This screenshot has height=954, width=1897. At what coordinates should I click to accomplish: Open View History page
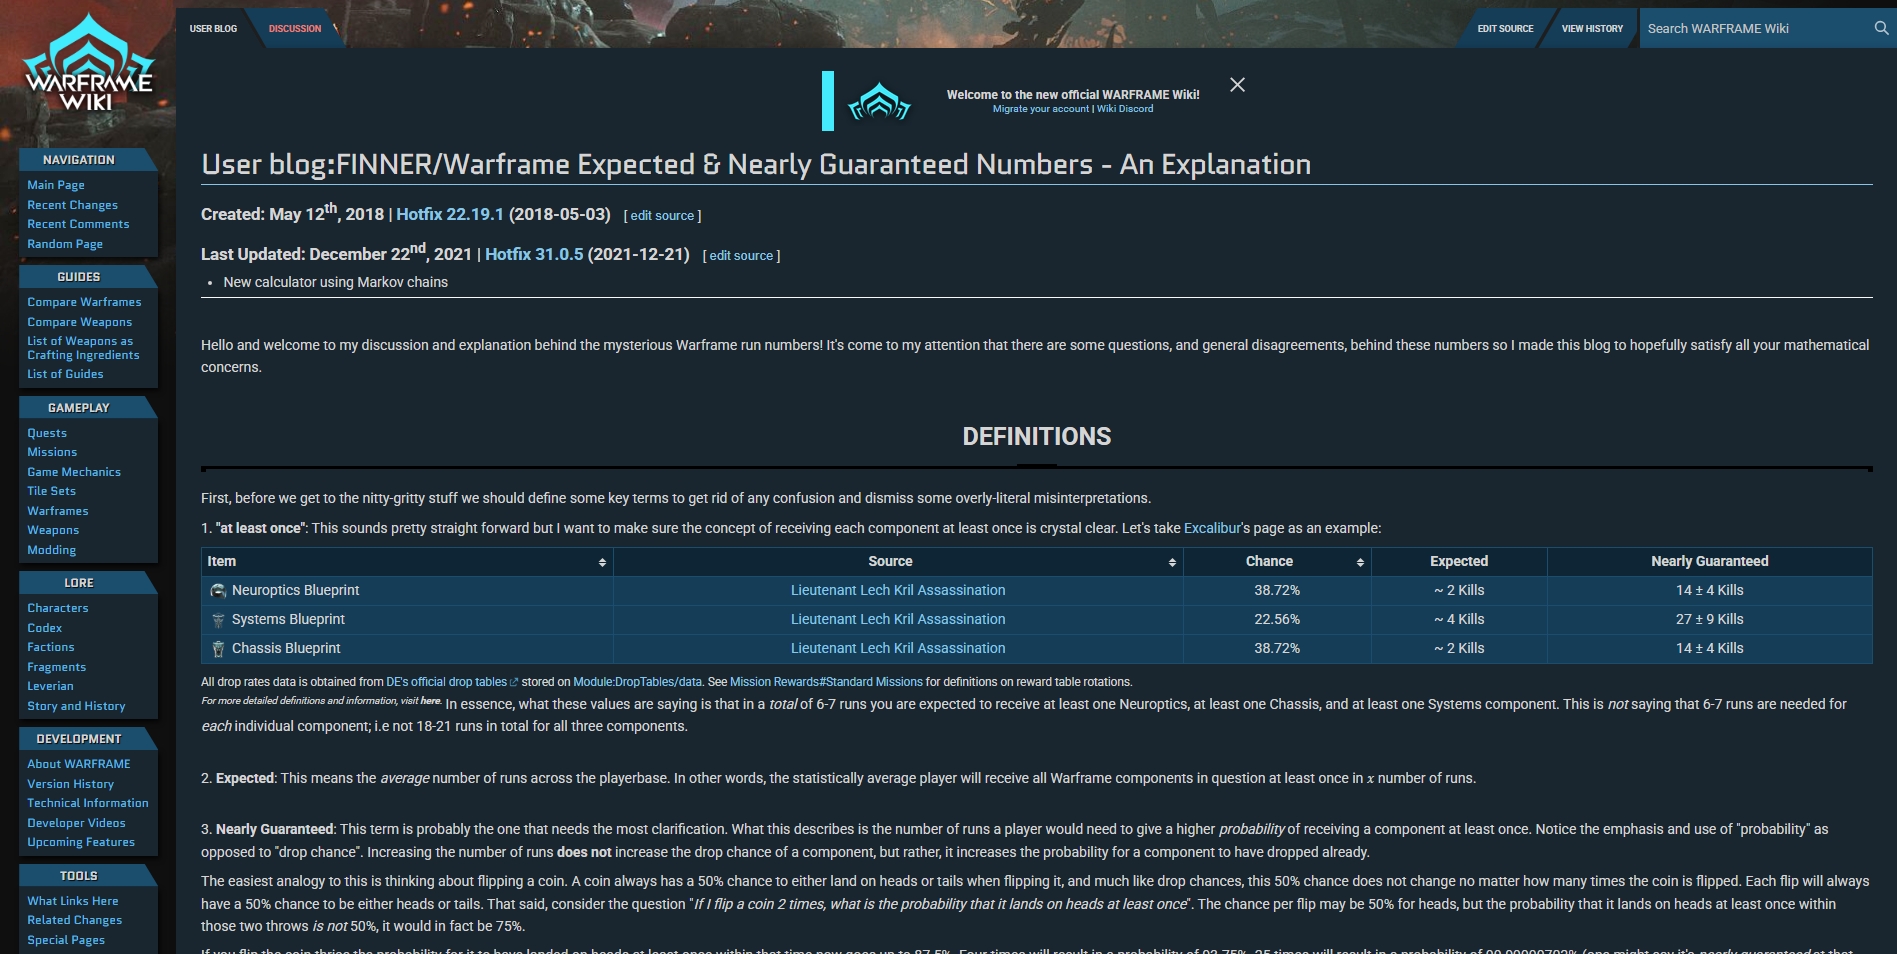(1592, 28)
